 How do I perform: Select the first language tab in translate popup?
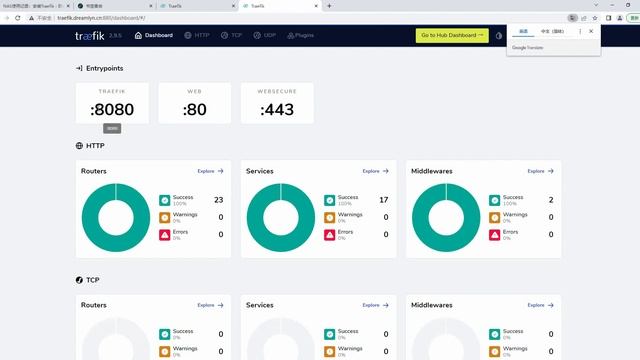pos(523,31)
